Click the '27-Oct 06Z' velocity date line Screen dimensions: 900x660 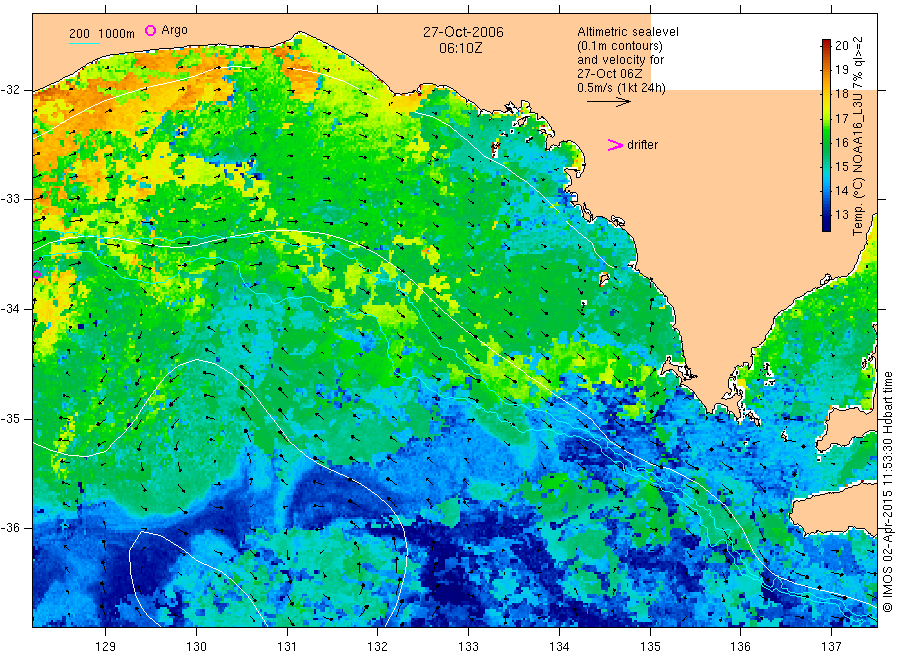tap(610, 74)
